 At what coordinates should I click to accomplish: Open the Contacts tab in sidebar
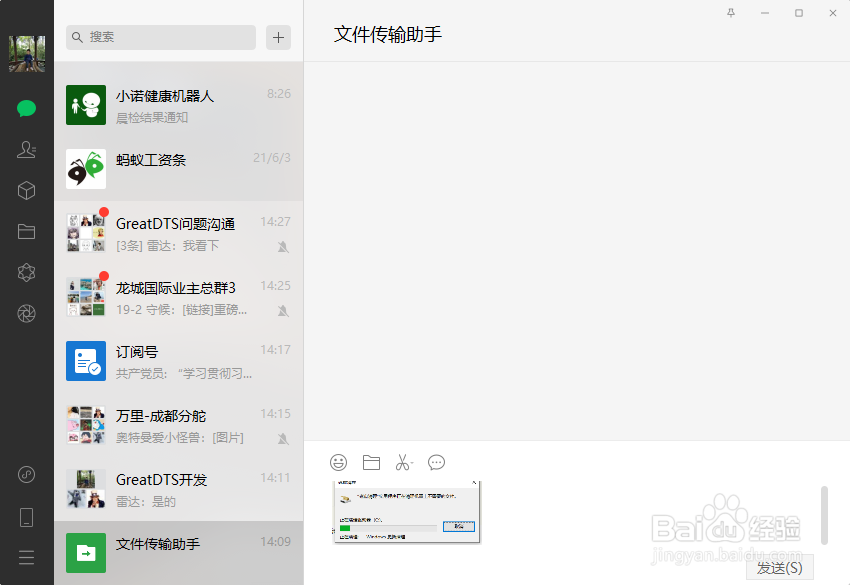[x=27, y=150]
